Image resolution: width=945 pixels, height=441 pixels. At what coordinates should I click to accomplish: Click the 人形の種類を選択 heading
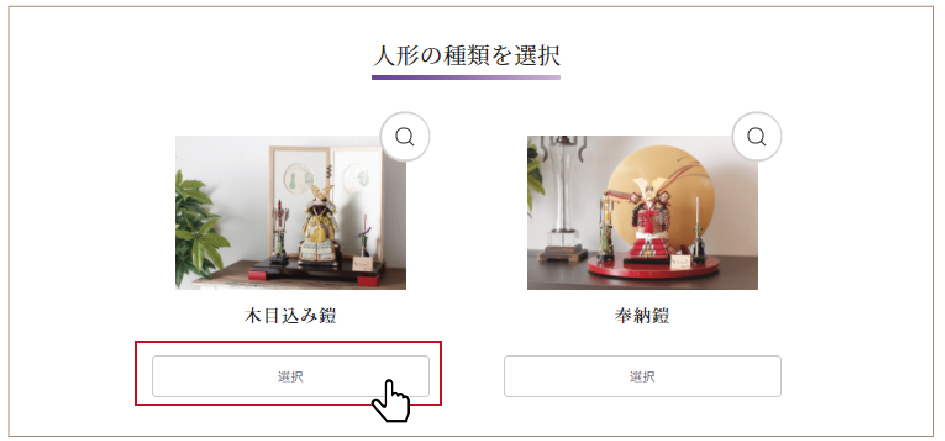pos(466,55)
